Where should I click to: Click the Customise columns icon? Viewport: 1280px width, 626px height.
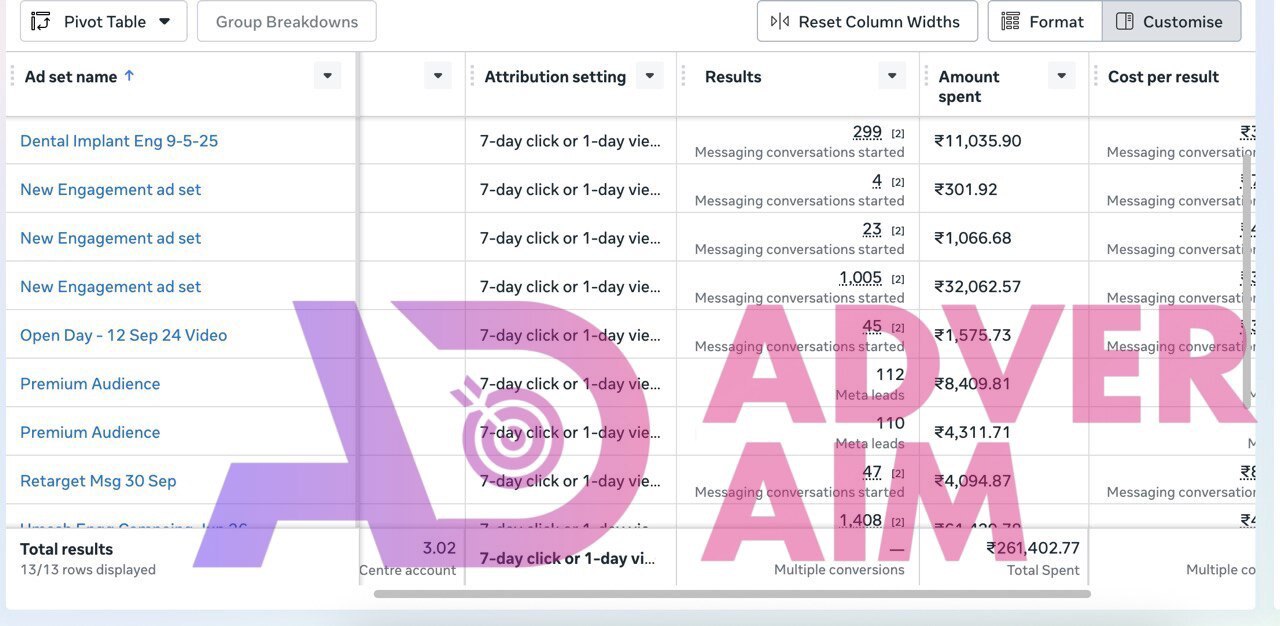click(x=1125, y=22)
